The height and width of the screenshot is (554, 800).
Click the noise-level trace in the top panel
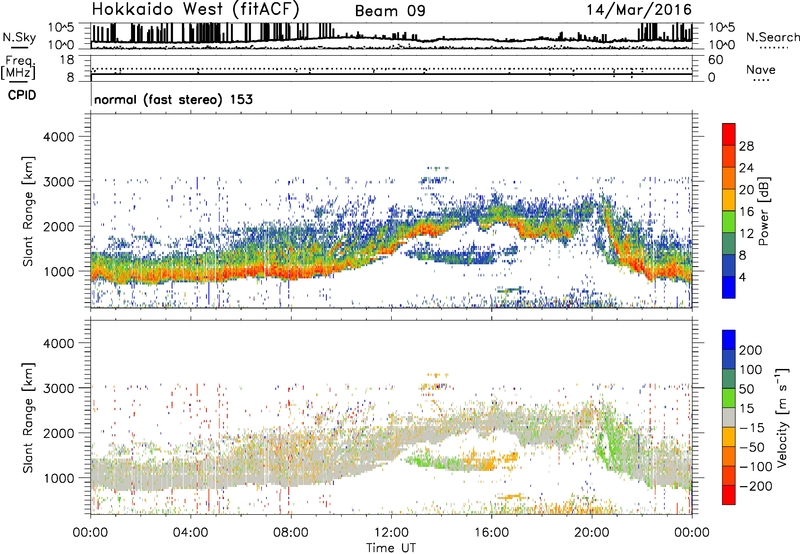tap(391, 37)
